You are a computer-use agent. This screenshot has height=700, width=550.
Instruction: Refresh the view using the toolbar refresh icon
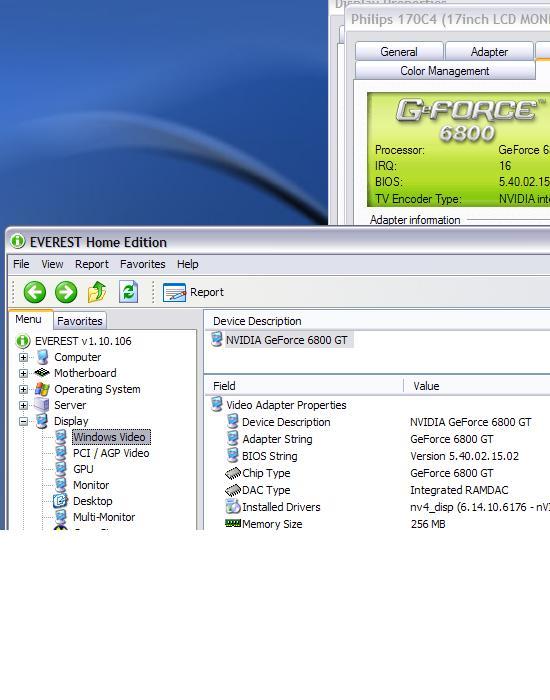129,292
